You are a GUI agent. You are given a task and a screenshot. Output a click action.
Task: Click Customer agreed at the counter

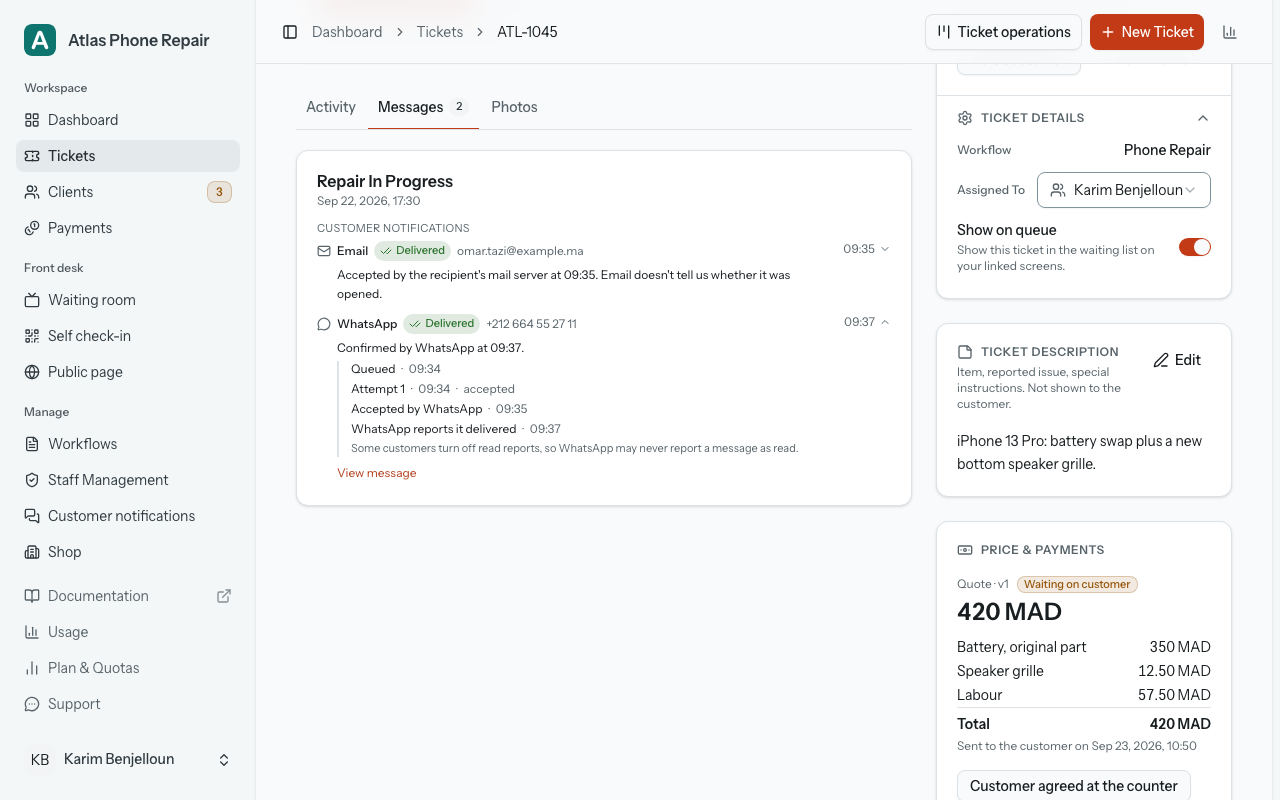(x=1074, y=786)
